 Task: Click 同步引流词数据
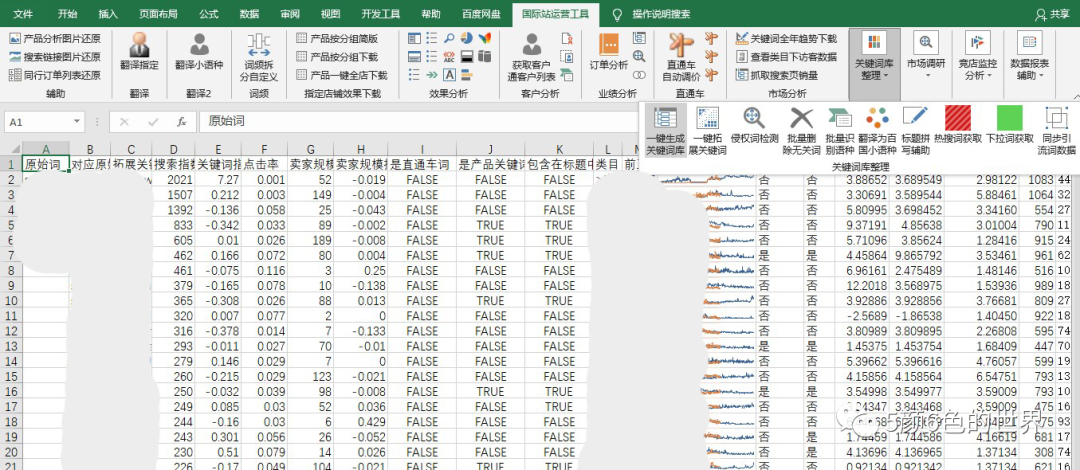click(x=1057, y=131)
